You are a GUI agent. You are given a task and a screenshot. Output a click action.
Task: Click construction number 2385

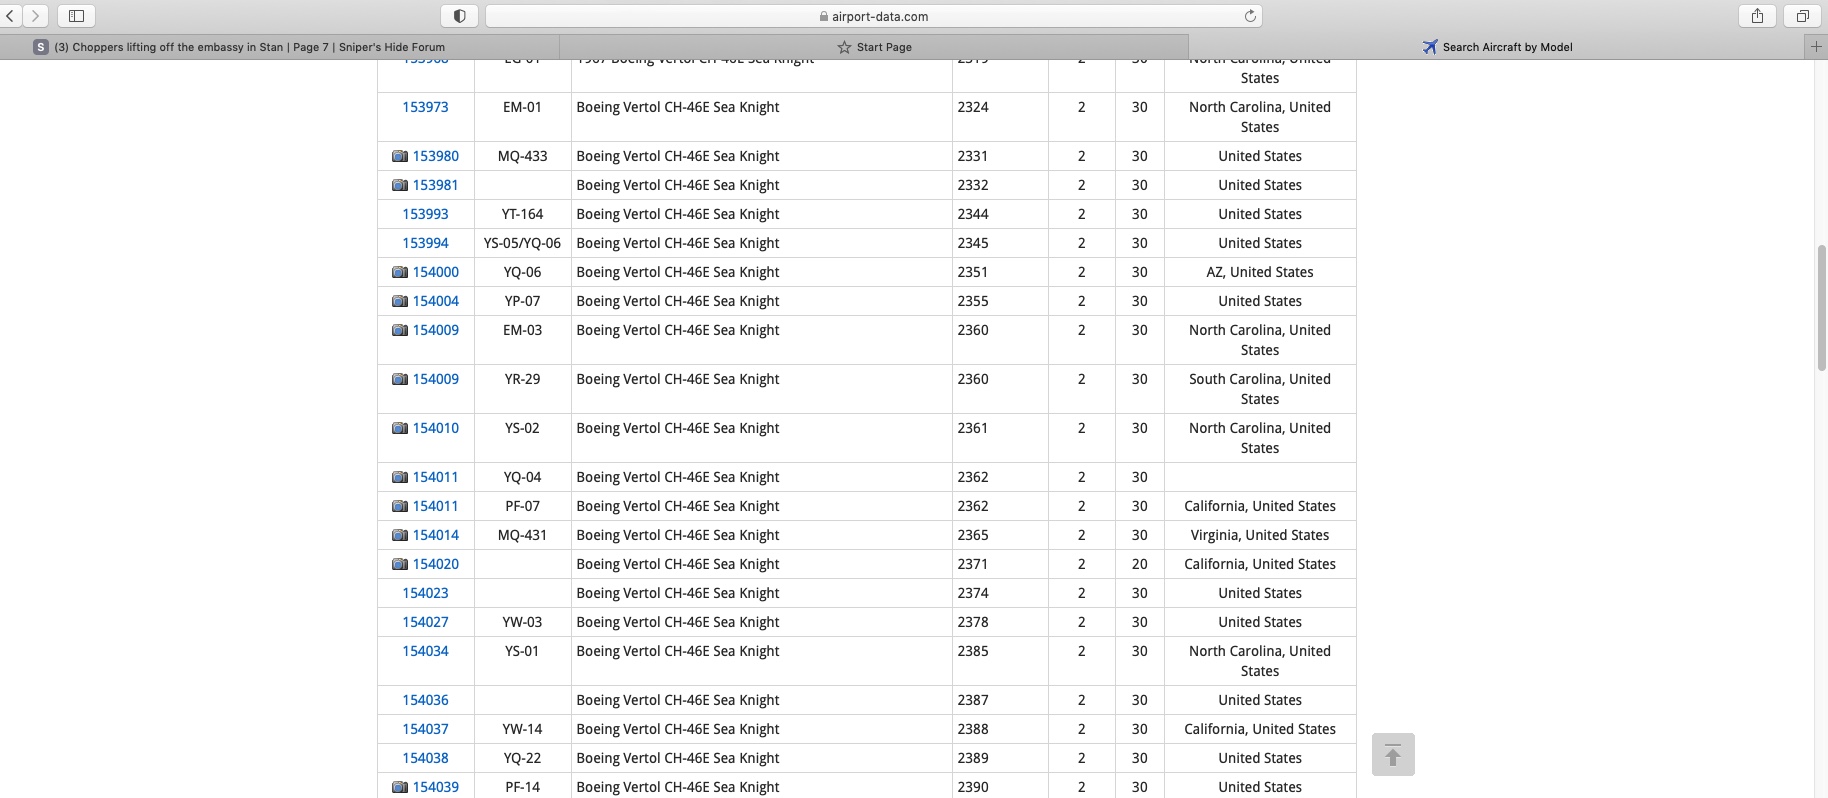(x=973, y=651)
